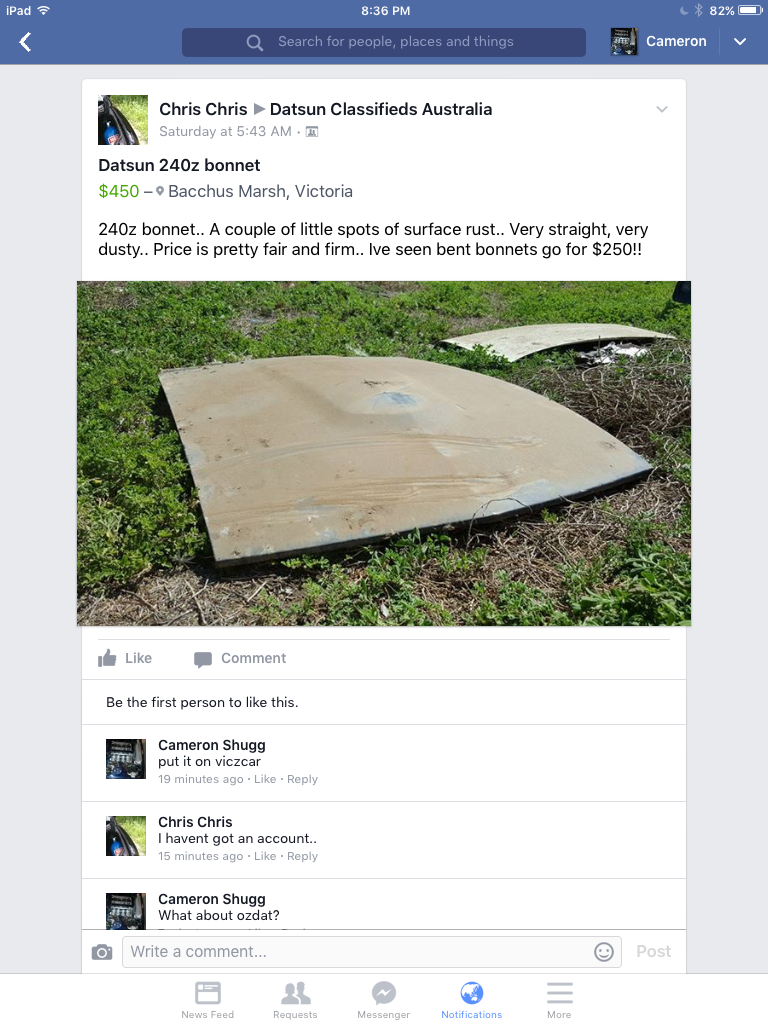The width and height of the screenshot is (768, 1024).
Task: Tap the camera icon beside comment box
Action: click(102, 952)
